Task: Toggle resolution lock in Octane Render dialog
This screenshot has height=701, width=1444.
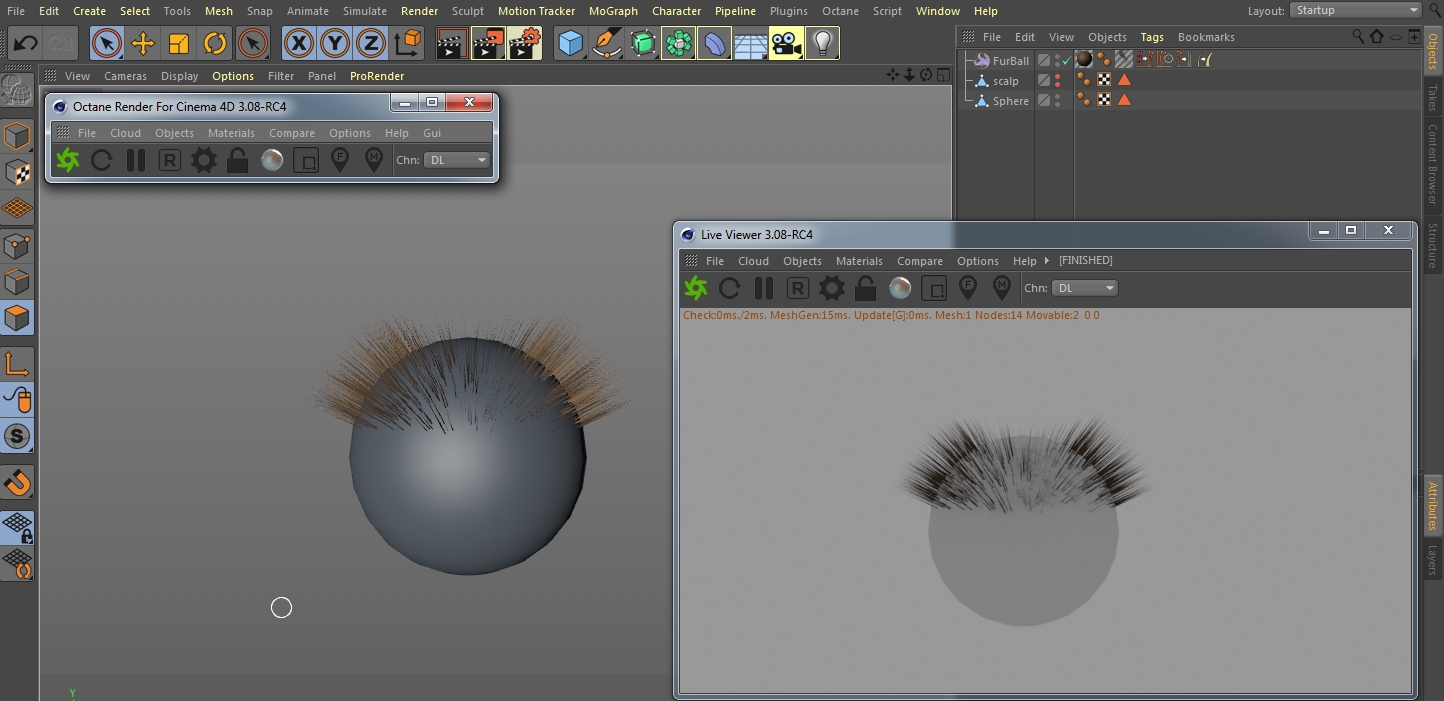Action: [238, 160]
